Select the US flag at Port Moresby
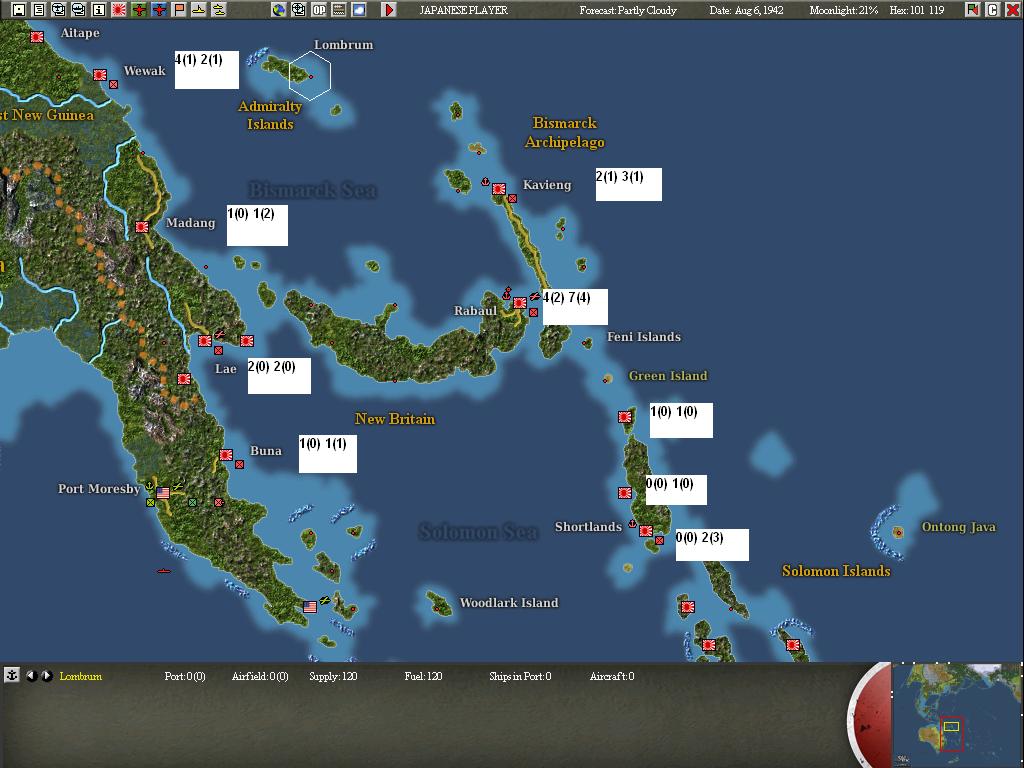Image resolution: width=1024 pixels, height=768 pixels. coord(163,492)
